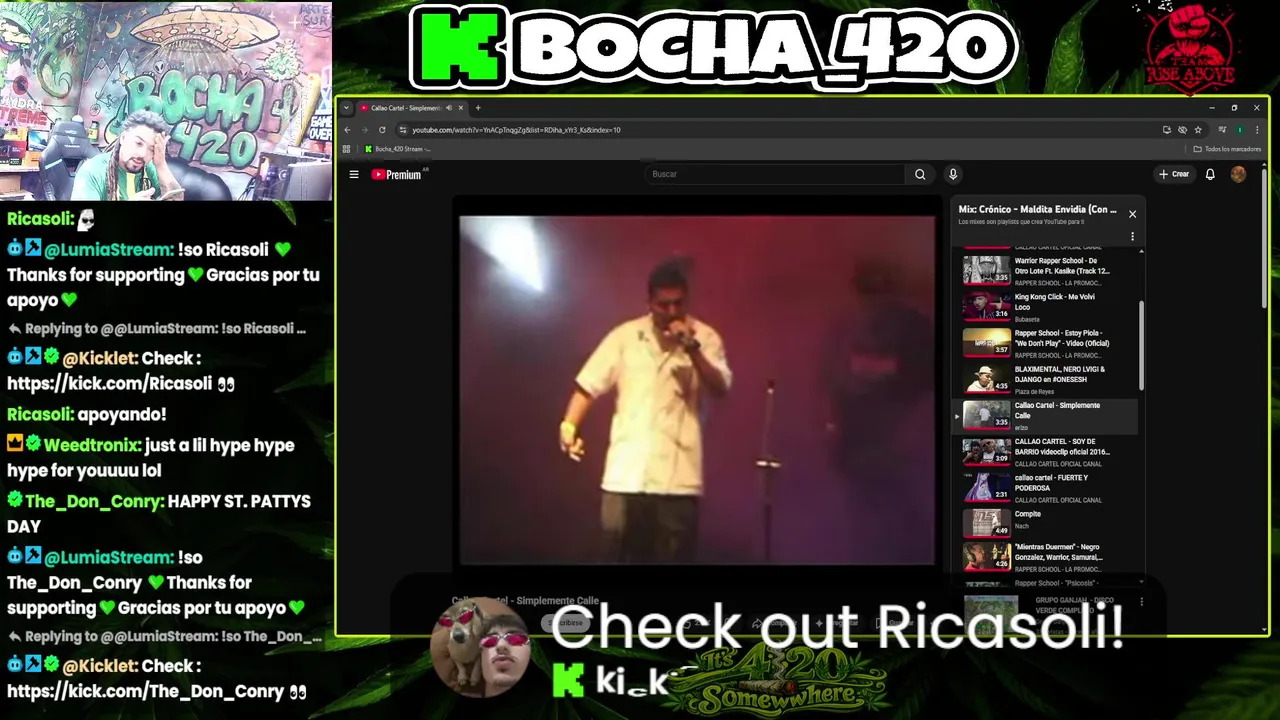Viewport: 1280px width, 720px height.
Task: View site information icon beside the URL
Action: pos(403,130)
